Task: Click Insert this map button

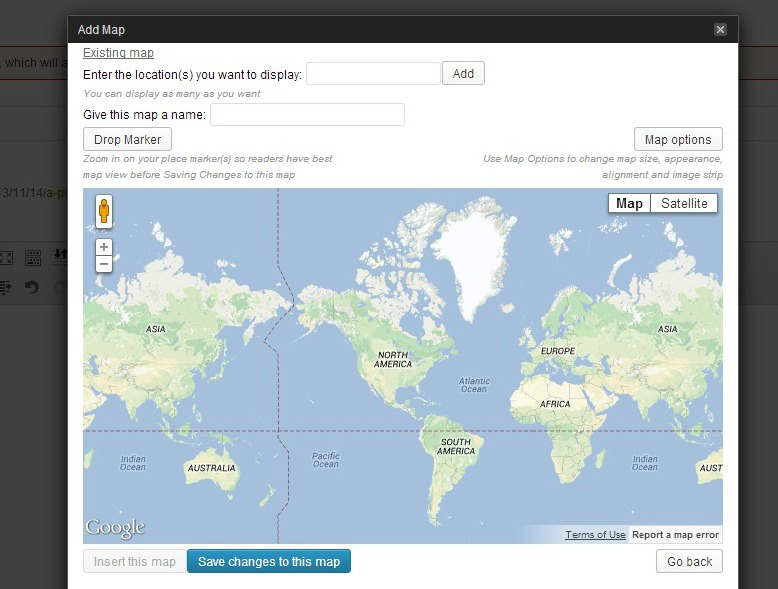Action: (135, 561)
